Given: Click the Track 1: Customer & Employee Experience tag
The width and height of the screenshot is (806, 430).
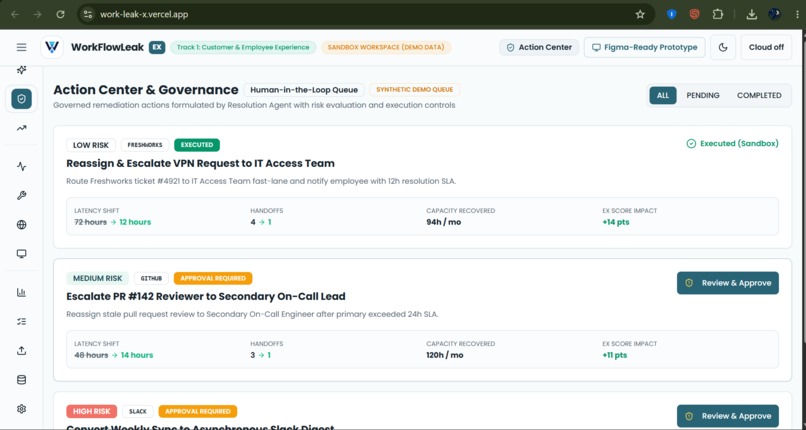Looking at the screenshot, I should (243, 47).
